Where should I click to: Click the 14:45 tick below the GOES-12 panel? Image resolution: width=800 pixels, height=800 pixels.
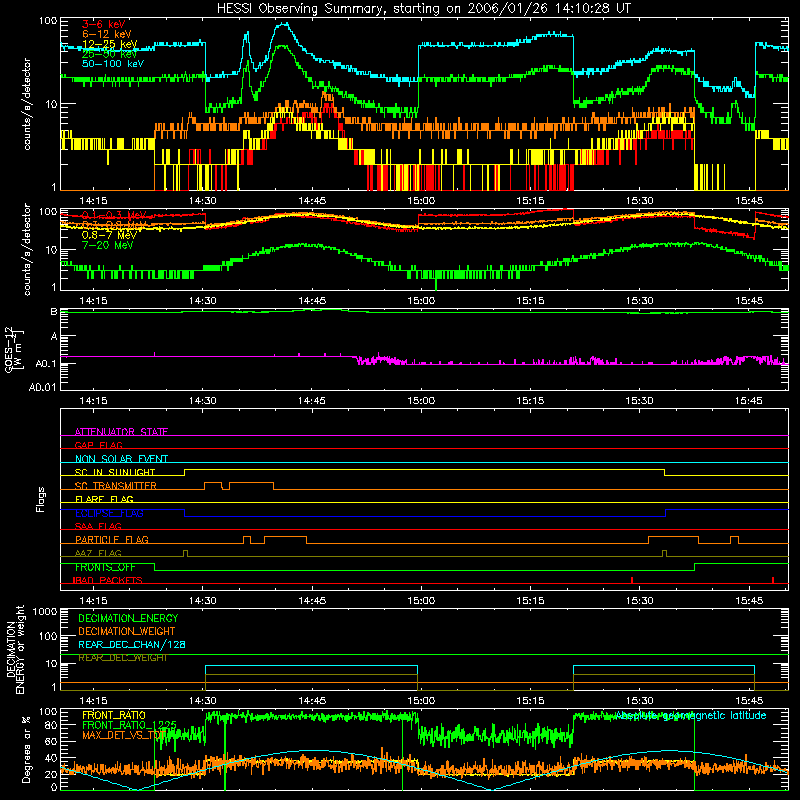pos(312,401)
